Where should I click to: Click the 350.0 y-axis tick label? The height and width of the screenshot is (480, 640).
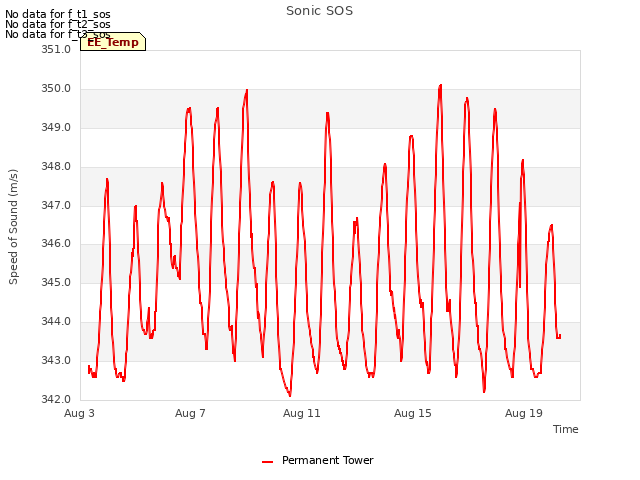[56, 89]
